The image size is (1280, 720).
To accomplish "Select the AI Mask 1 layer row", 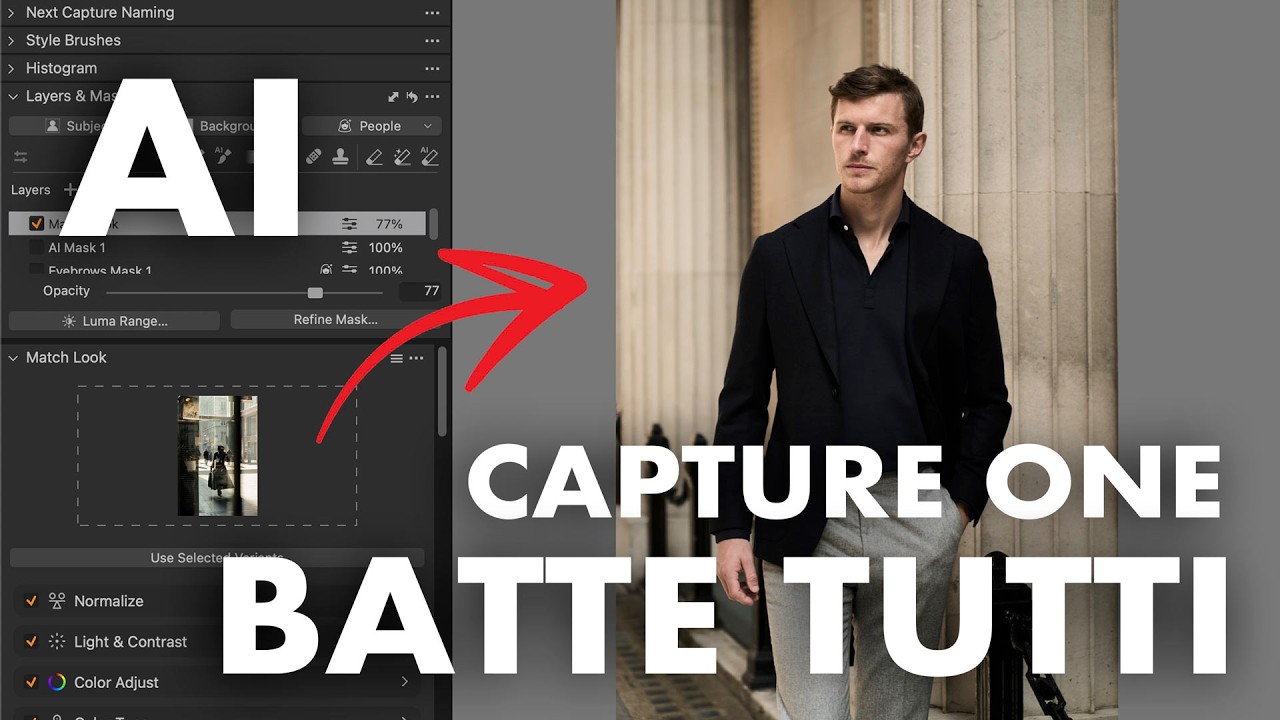I will 217,248.
